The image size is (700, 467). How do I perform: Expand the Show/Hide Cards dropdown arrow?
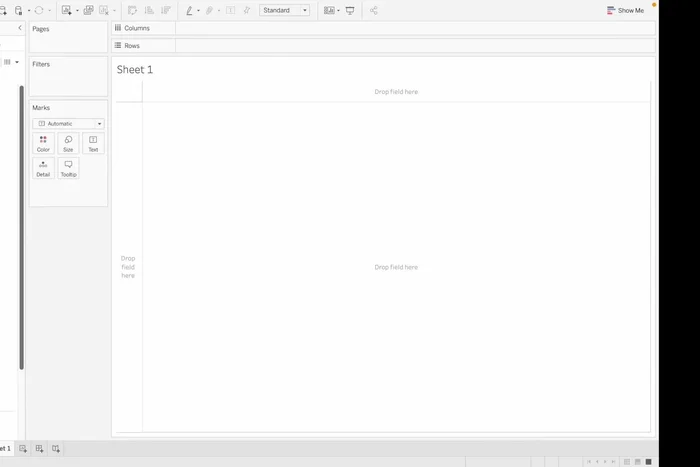coord(338,11)
